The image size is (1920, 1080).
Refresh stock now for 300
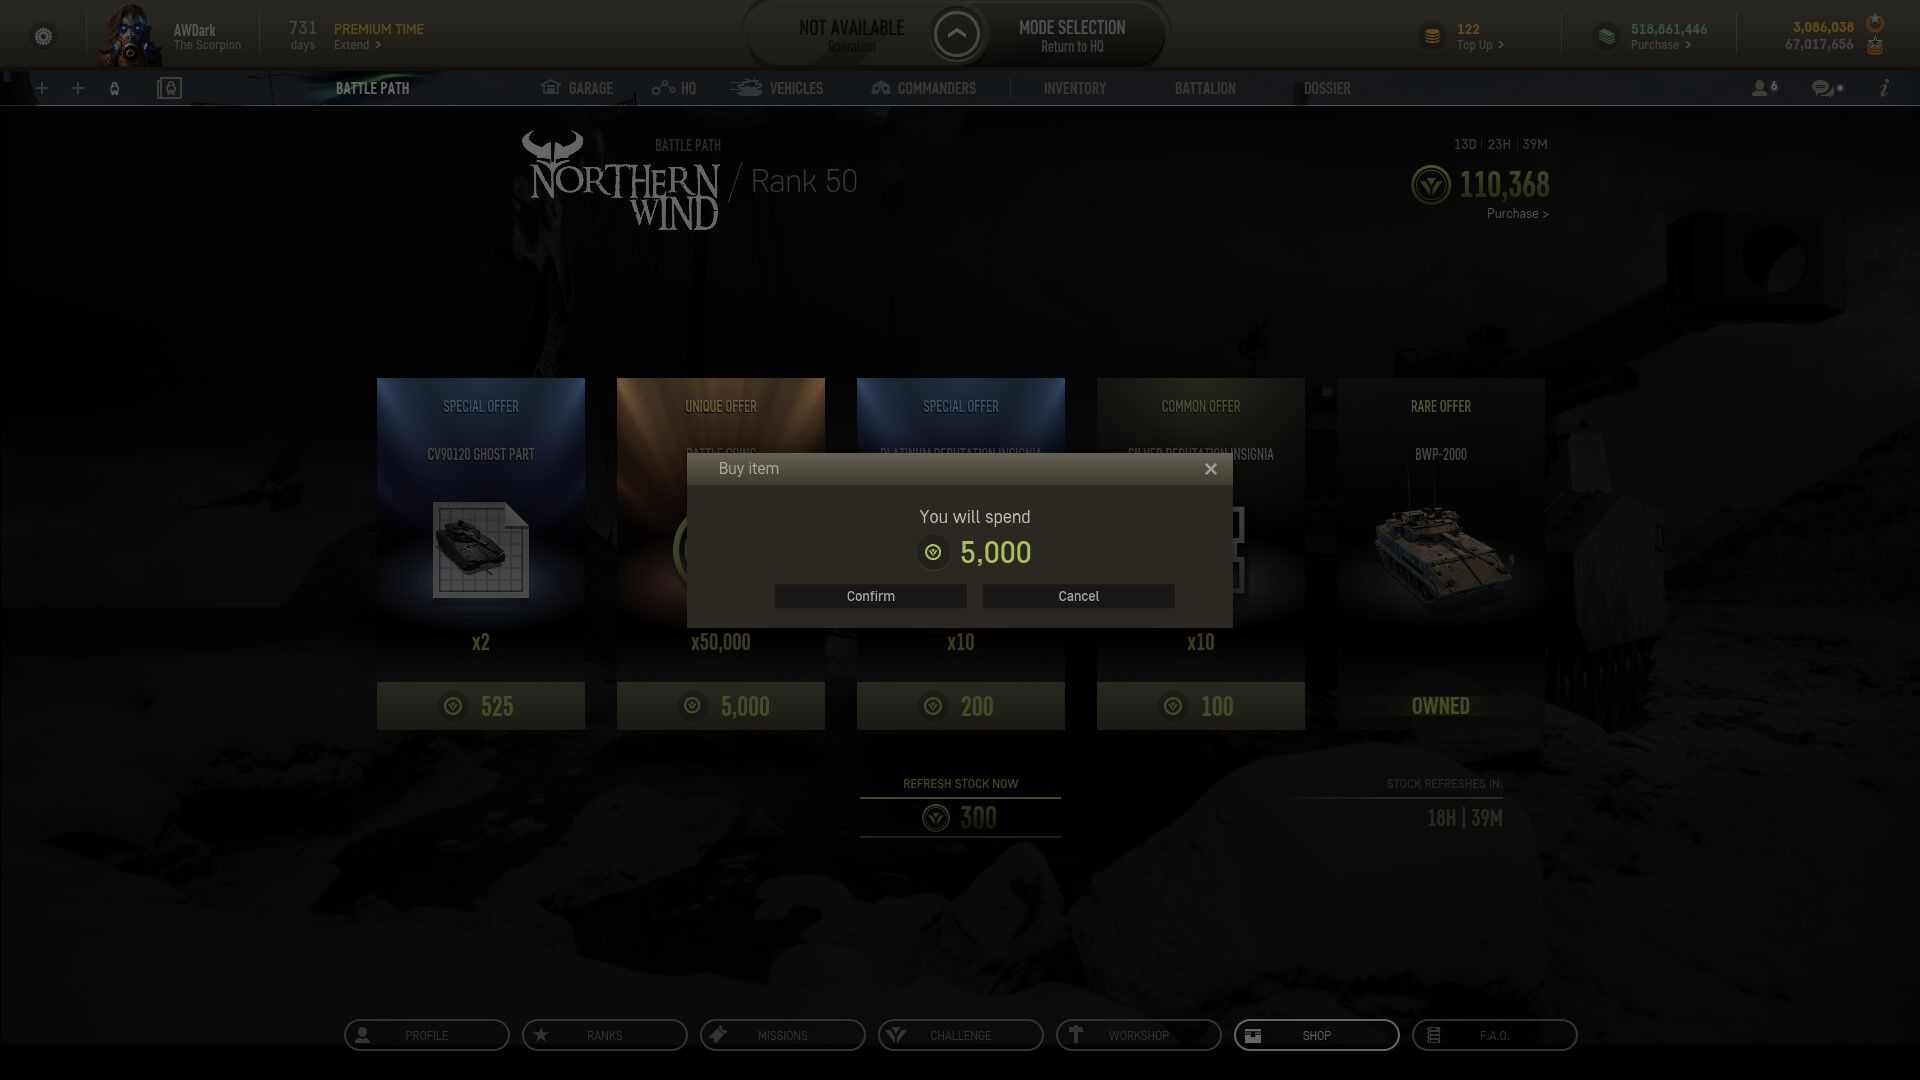click(960, 817)
